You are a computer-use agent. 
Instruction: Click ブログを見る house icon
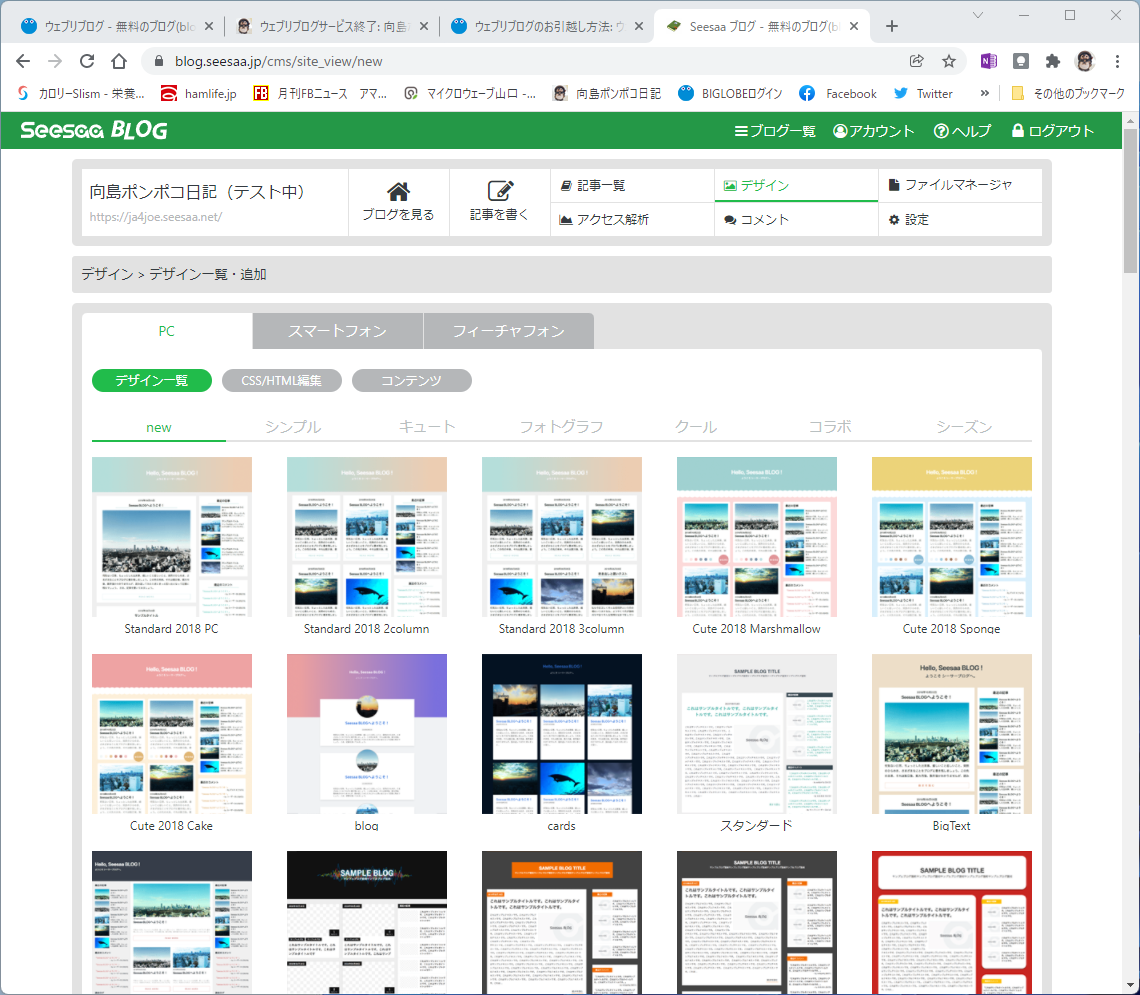click(398, 202)
